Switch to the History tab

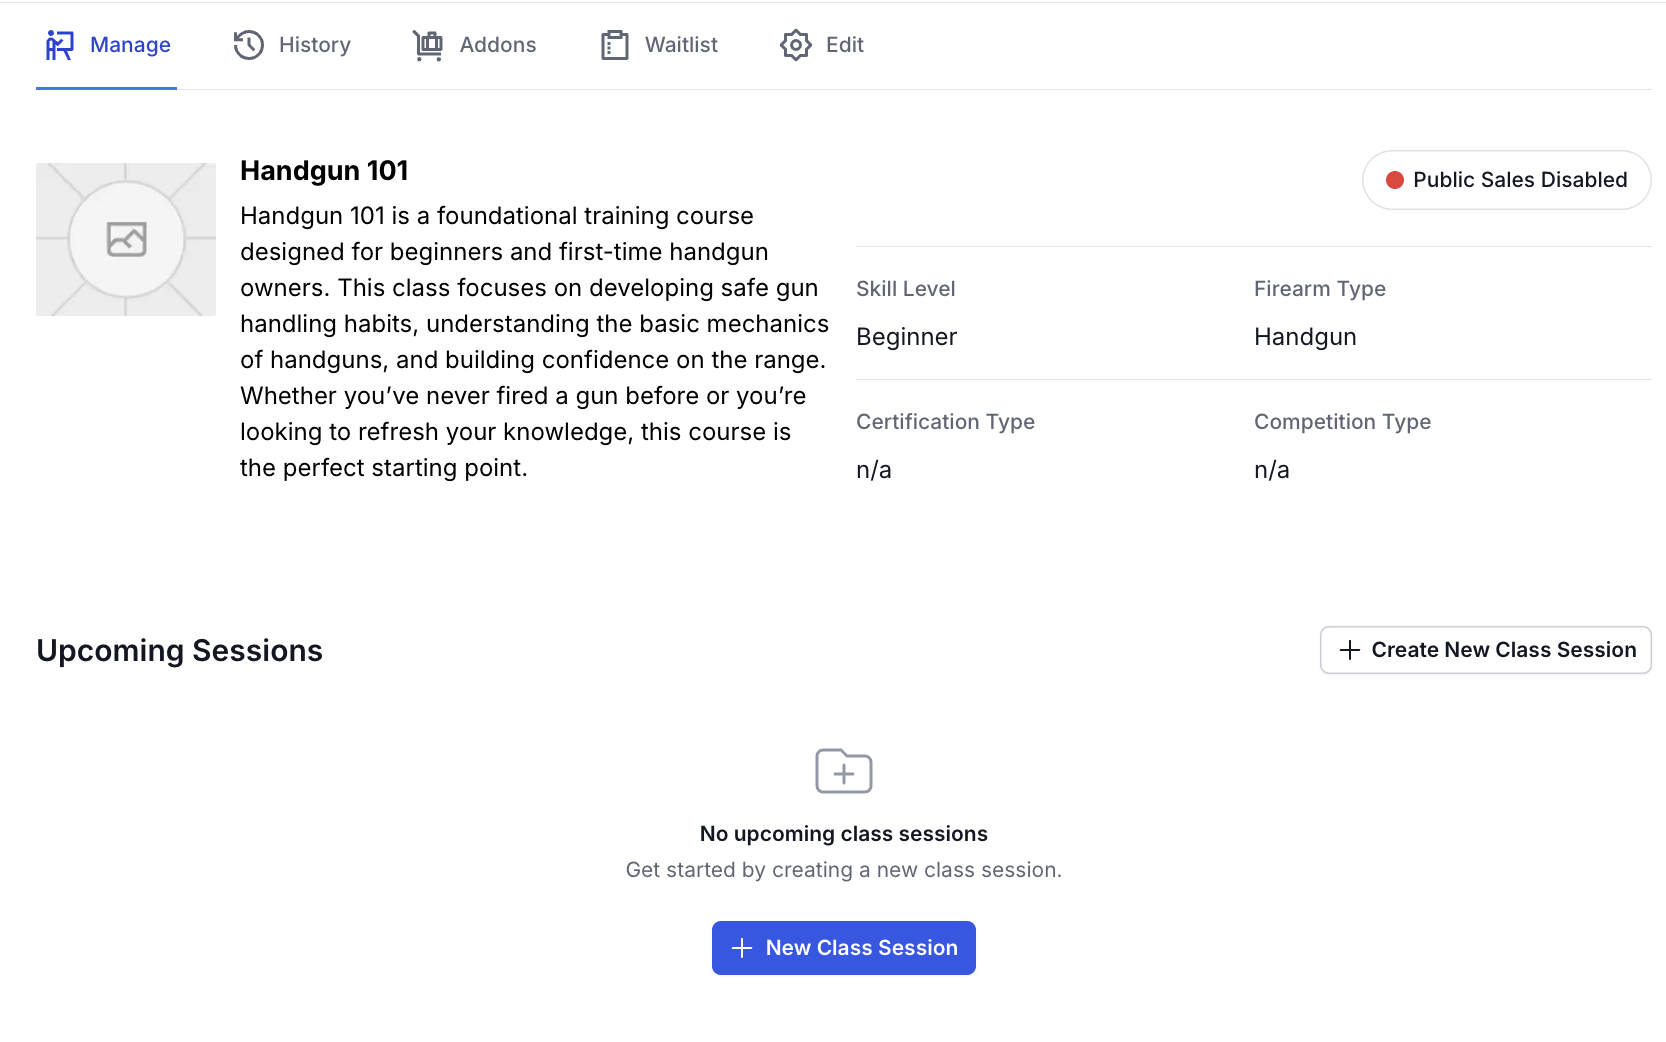pos(292,45)
